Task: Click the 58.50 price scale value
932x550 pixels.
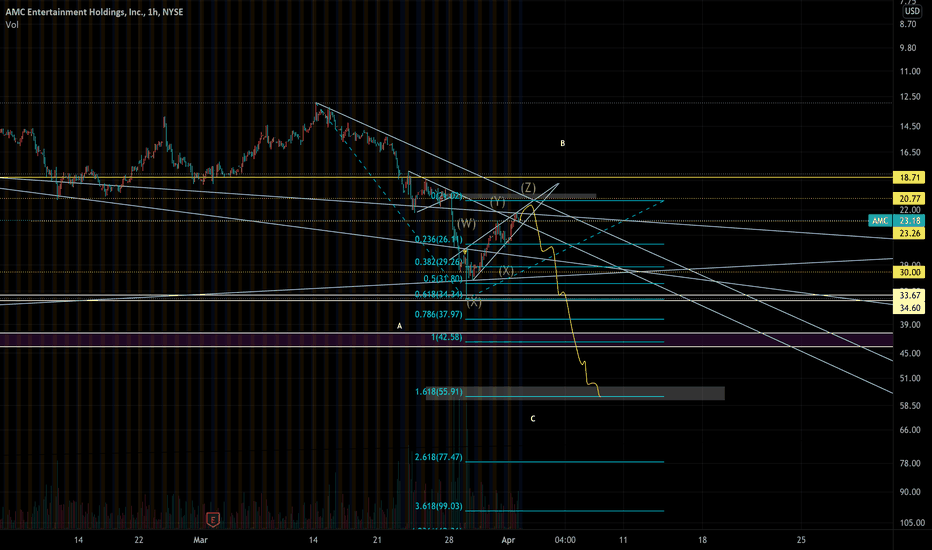Action: (x=910, y=406)
